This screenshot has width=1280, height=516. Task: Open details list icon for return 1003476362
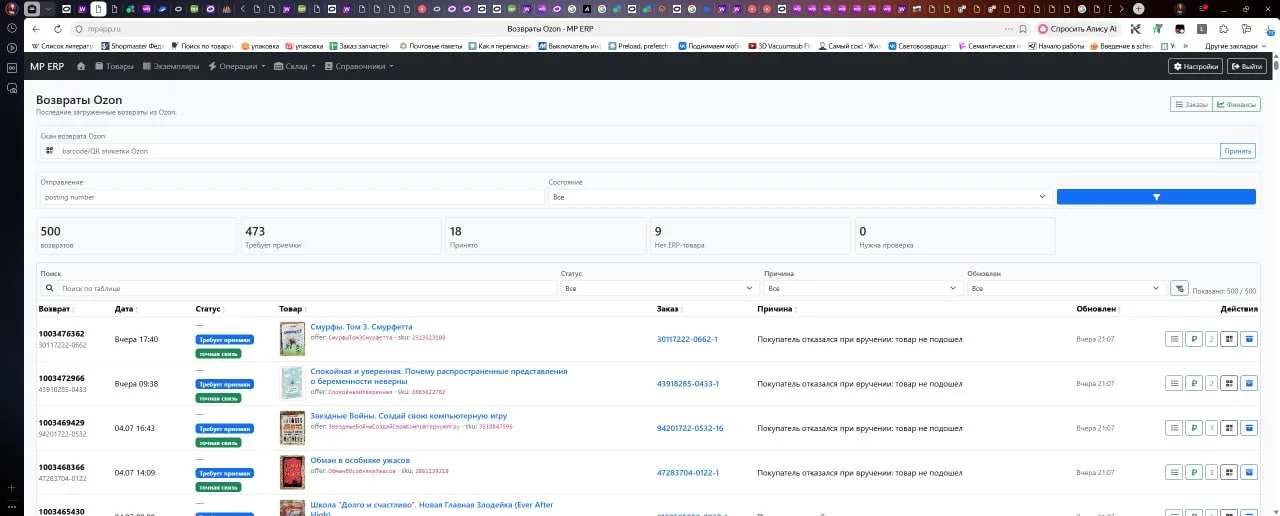tap(1174, 339)
